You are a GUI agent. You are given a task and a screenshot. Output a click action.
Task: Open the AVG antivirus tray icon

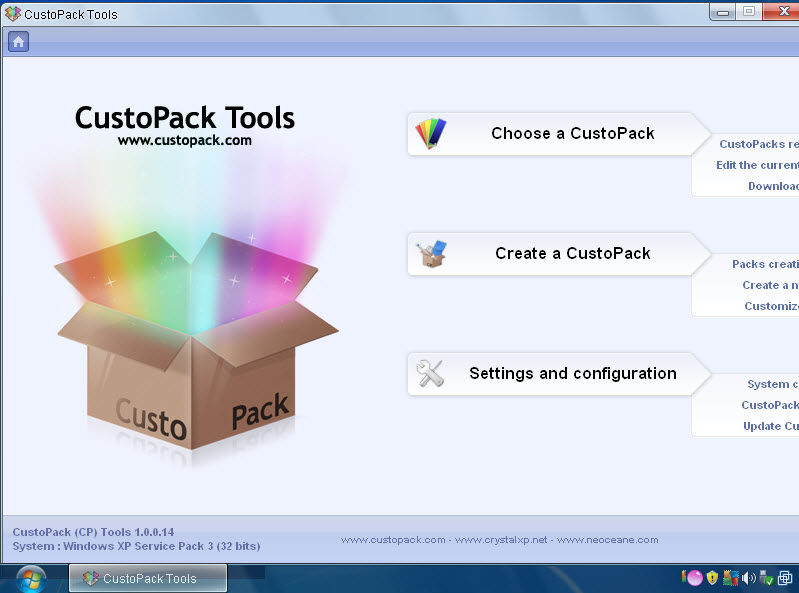731,578
